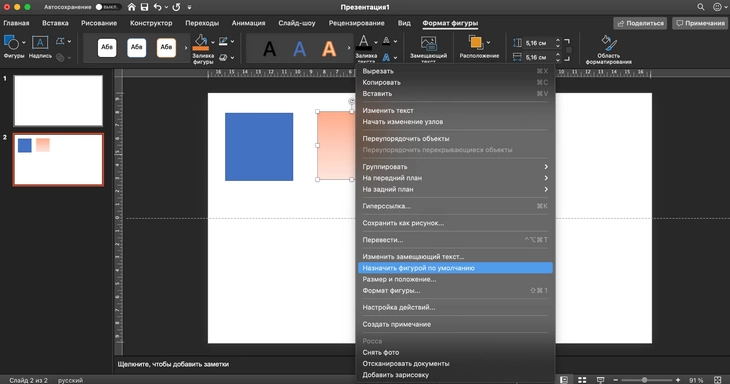The width and height of the screenshot is (730, 384).
Task: Apply the blue-outlined Абв shape style
Action: (x=136, y=47)
